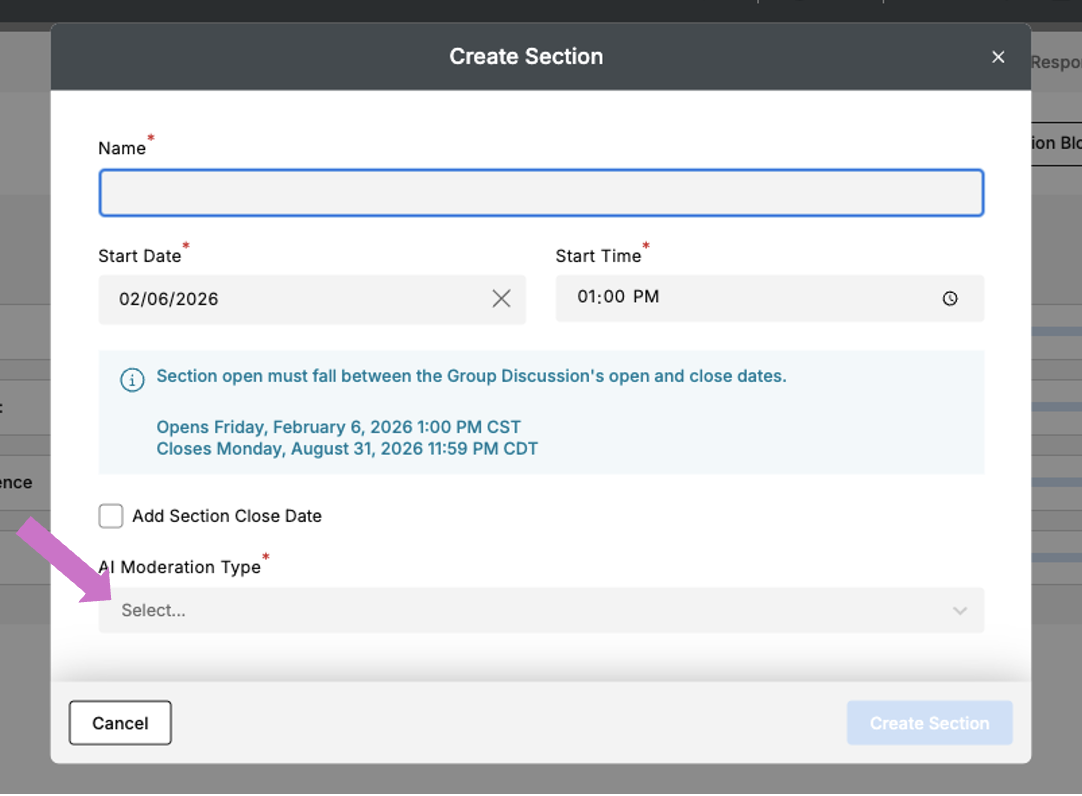Check the box beside Add Section Close Date
Viewport: 1082px width, 796px height.
click(110, 515)
